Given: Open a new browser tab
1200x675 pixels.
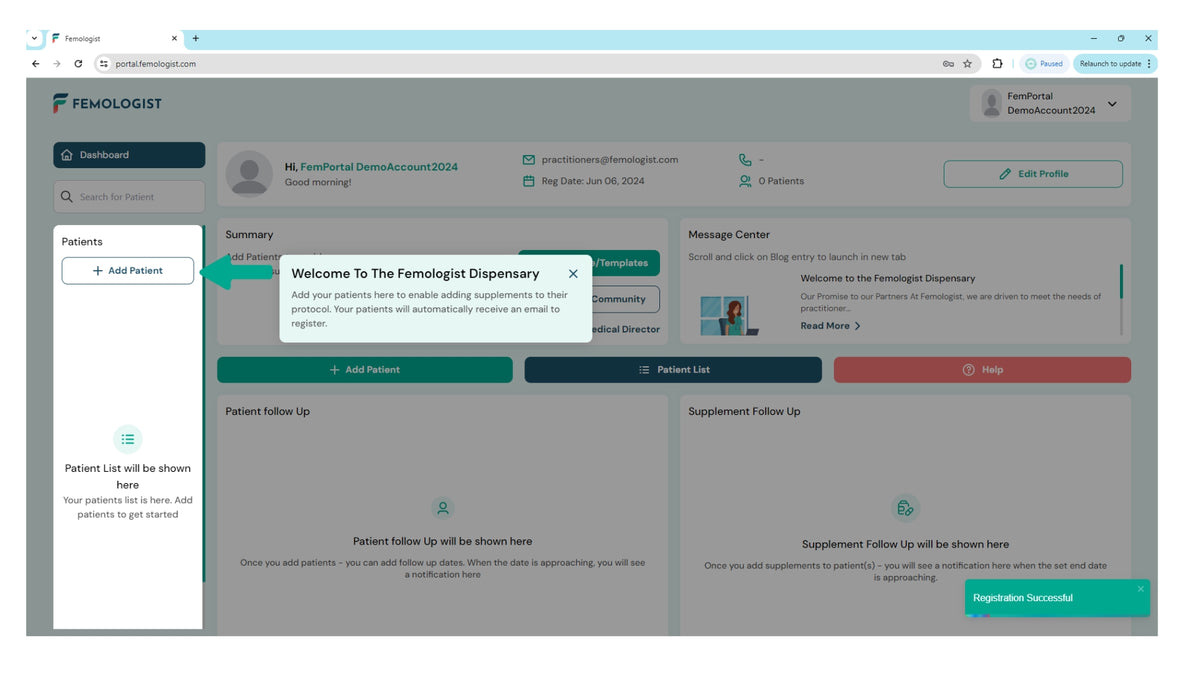Looking at the screenshot, I should coord(196,39).
